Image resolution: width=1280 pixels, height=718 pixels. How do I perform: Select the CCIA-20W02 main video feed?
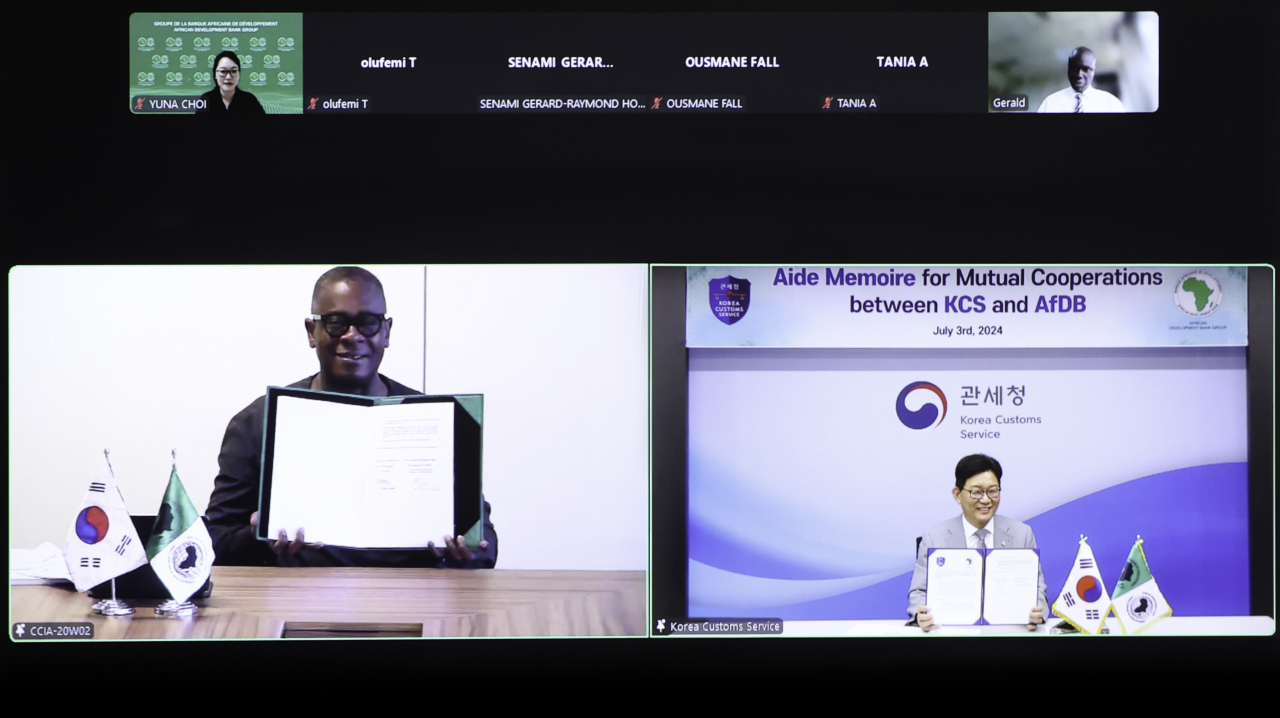point(328,451)
